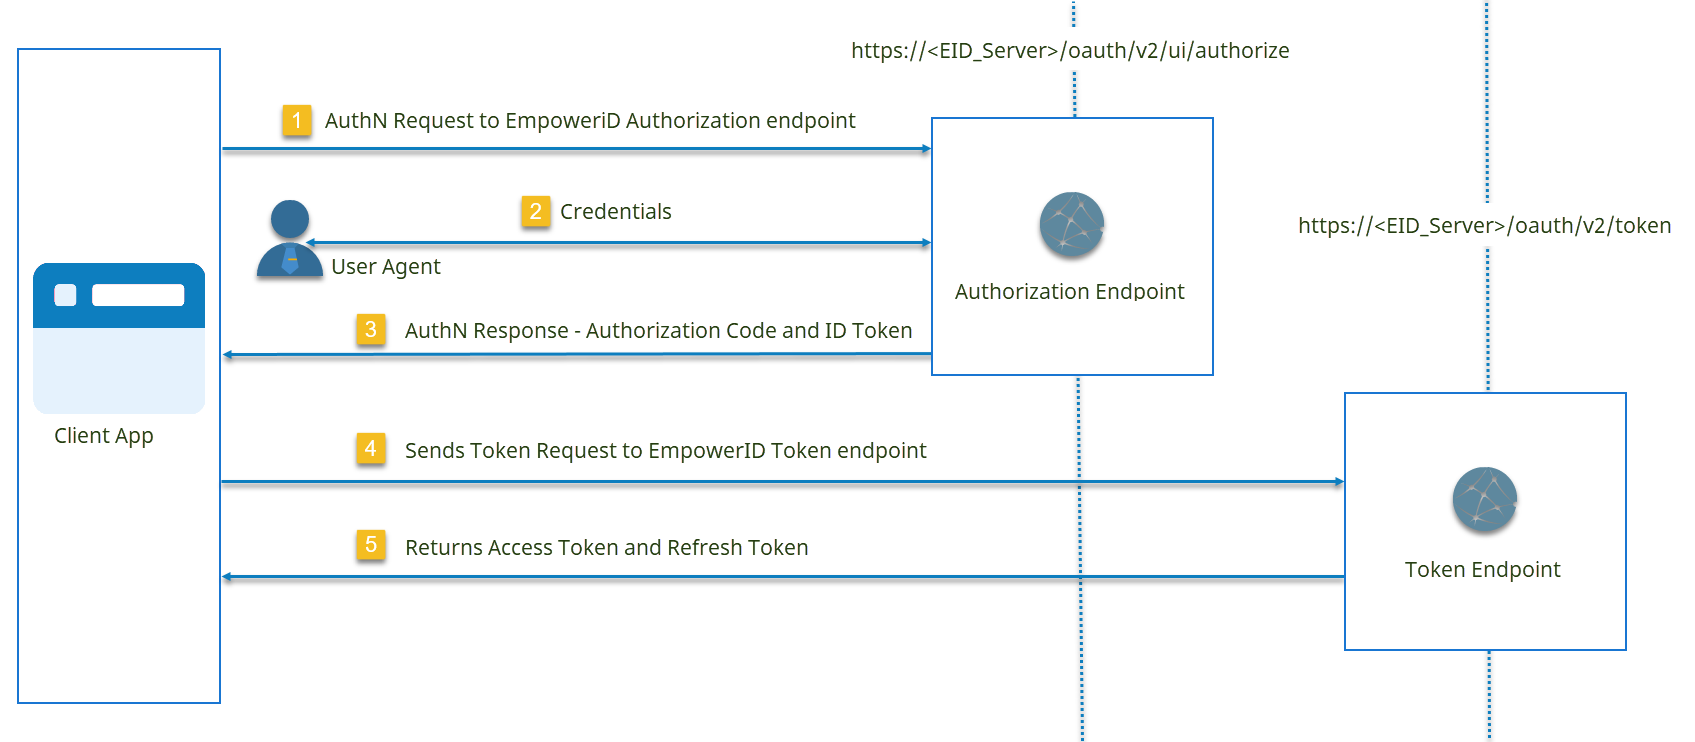The width and height of the screenshot is (1695, 742).
Task: Click the Client App browser window icon
Action: (119, 338)
